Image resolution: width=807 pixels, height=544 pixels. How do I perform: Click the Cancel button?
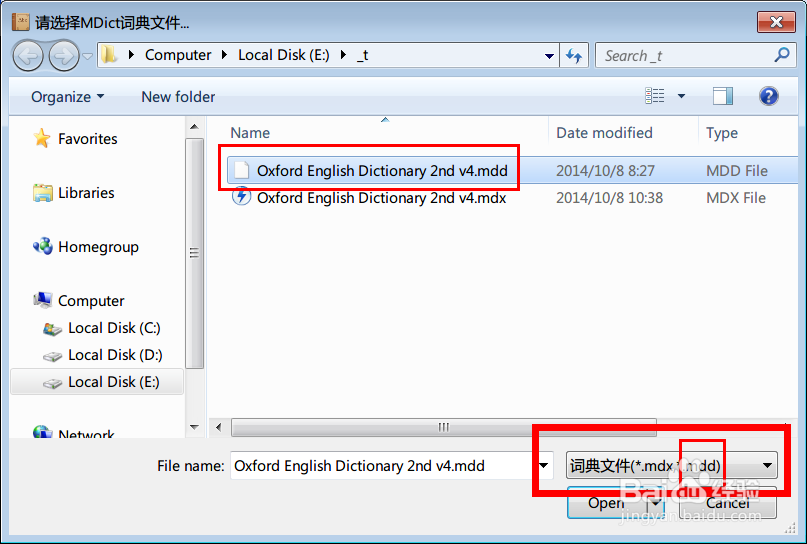coord(728,503)
